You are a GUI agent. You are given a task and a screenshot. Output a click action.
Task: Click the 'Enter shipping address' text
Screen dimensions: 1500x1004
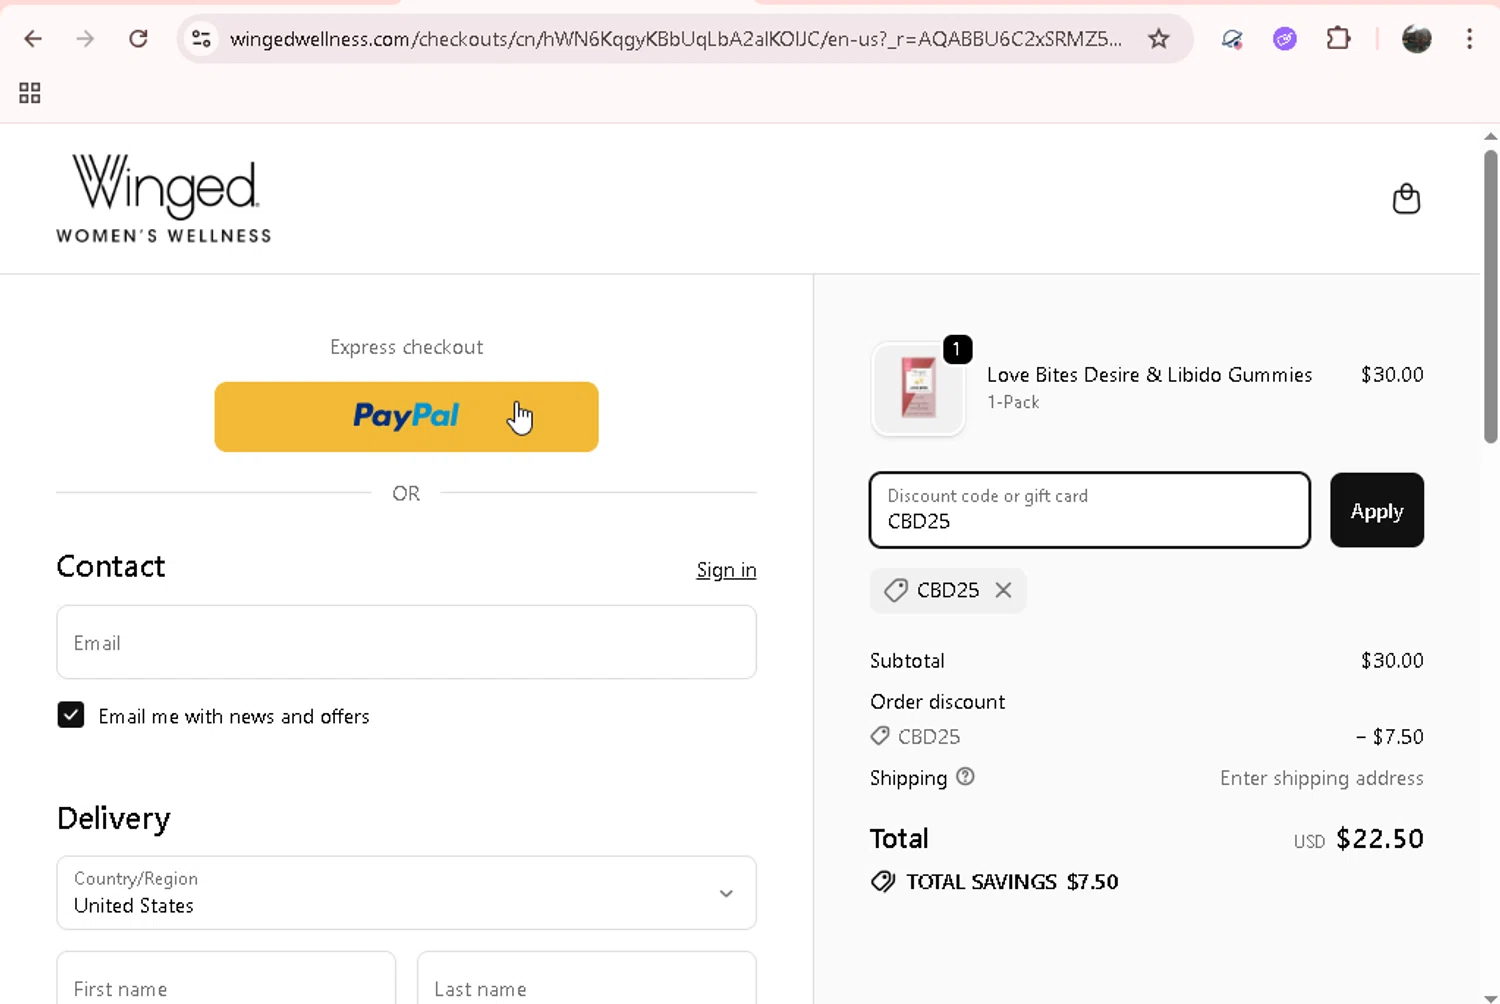tap(1321, 778)
